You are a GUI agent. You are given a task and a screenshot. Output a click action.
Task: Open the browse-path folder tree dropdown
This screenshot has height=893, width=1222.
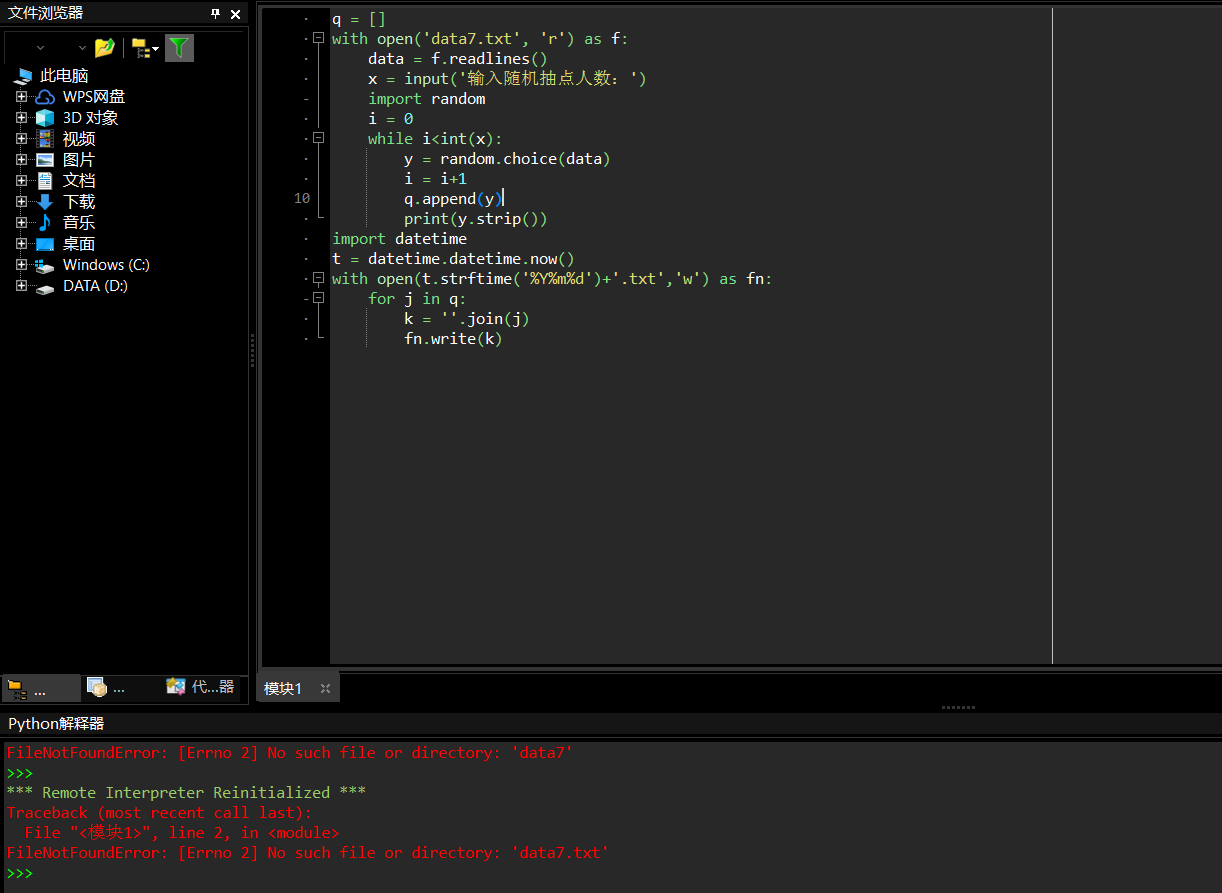tap(145, 47)
